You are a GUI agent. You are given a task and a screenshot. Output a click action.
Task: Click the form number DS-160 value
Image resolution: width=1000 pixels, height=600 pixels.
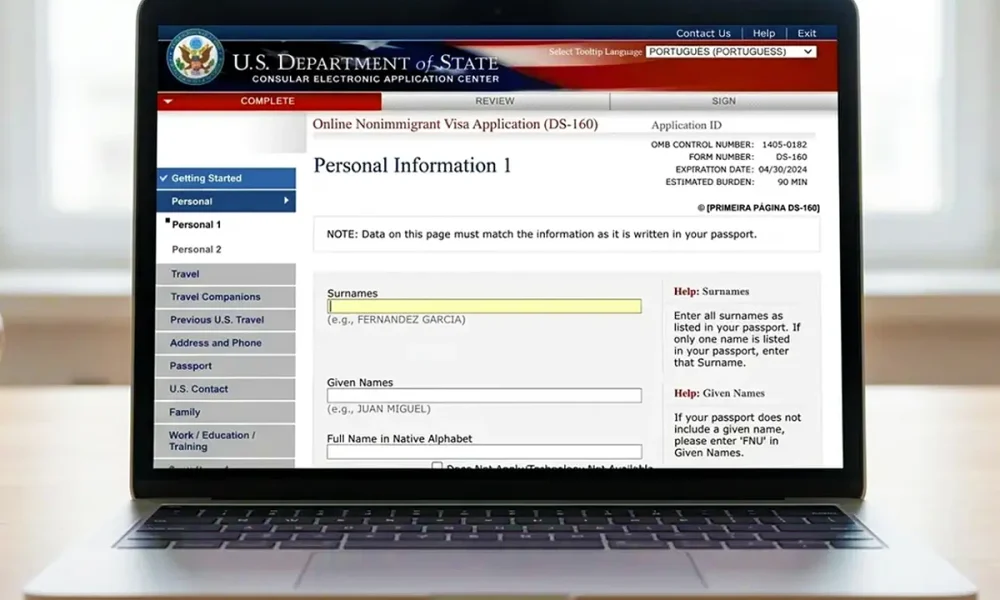coord(791,157)
